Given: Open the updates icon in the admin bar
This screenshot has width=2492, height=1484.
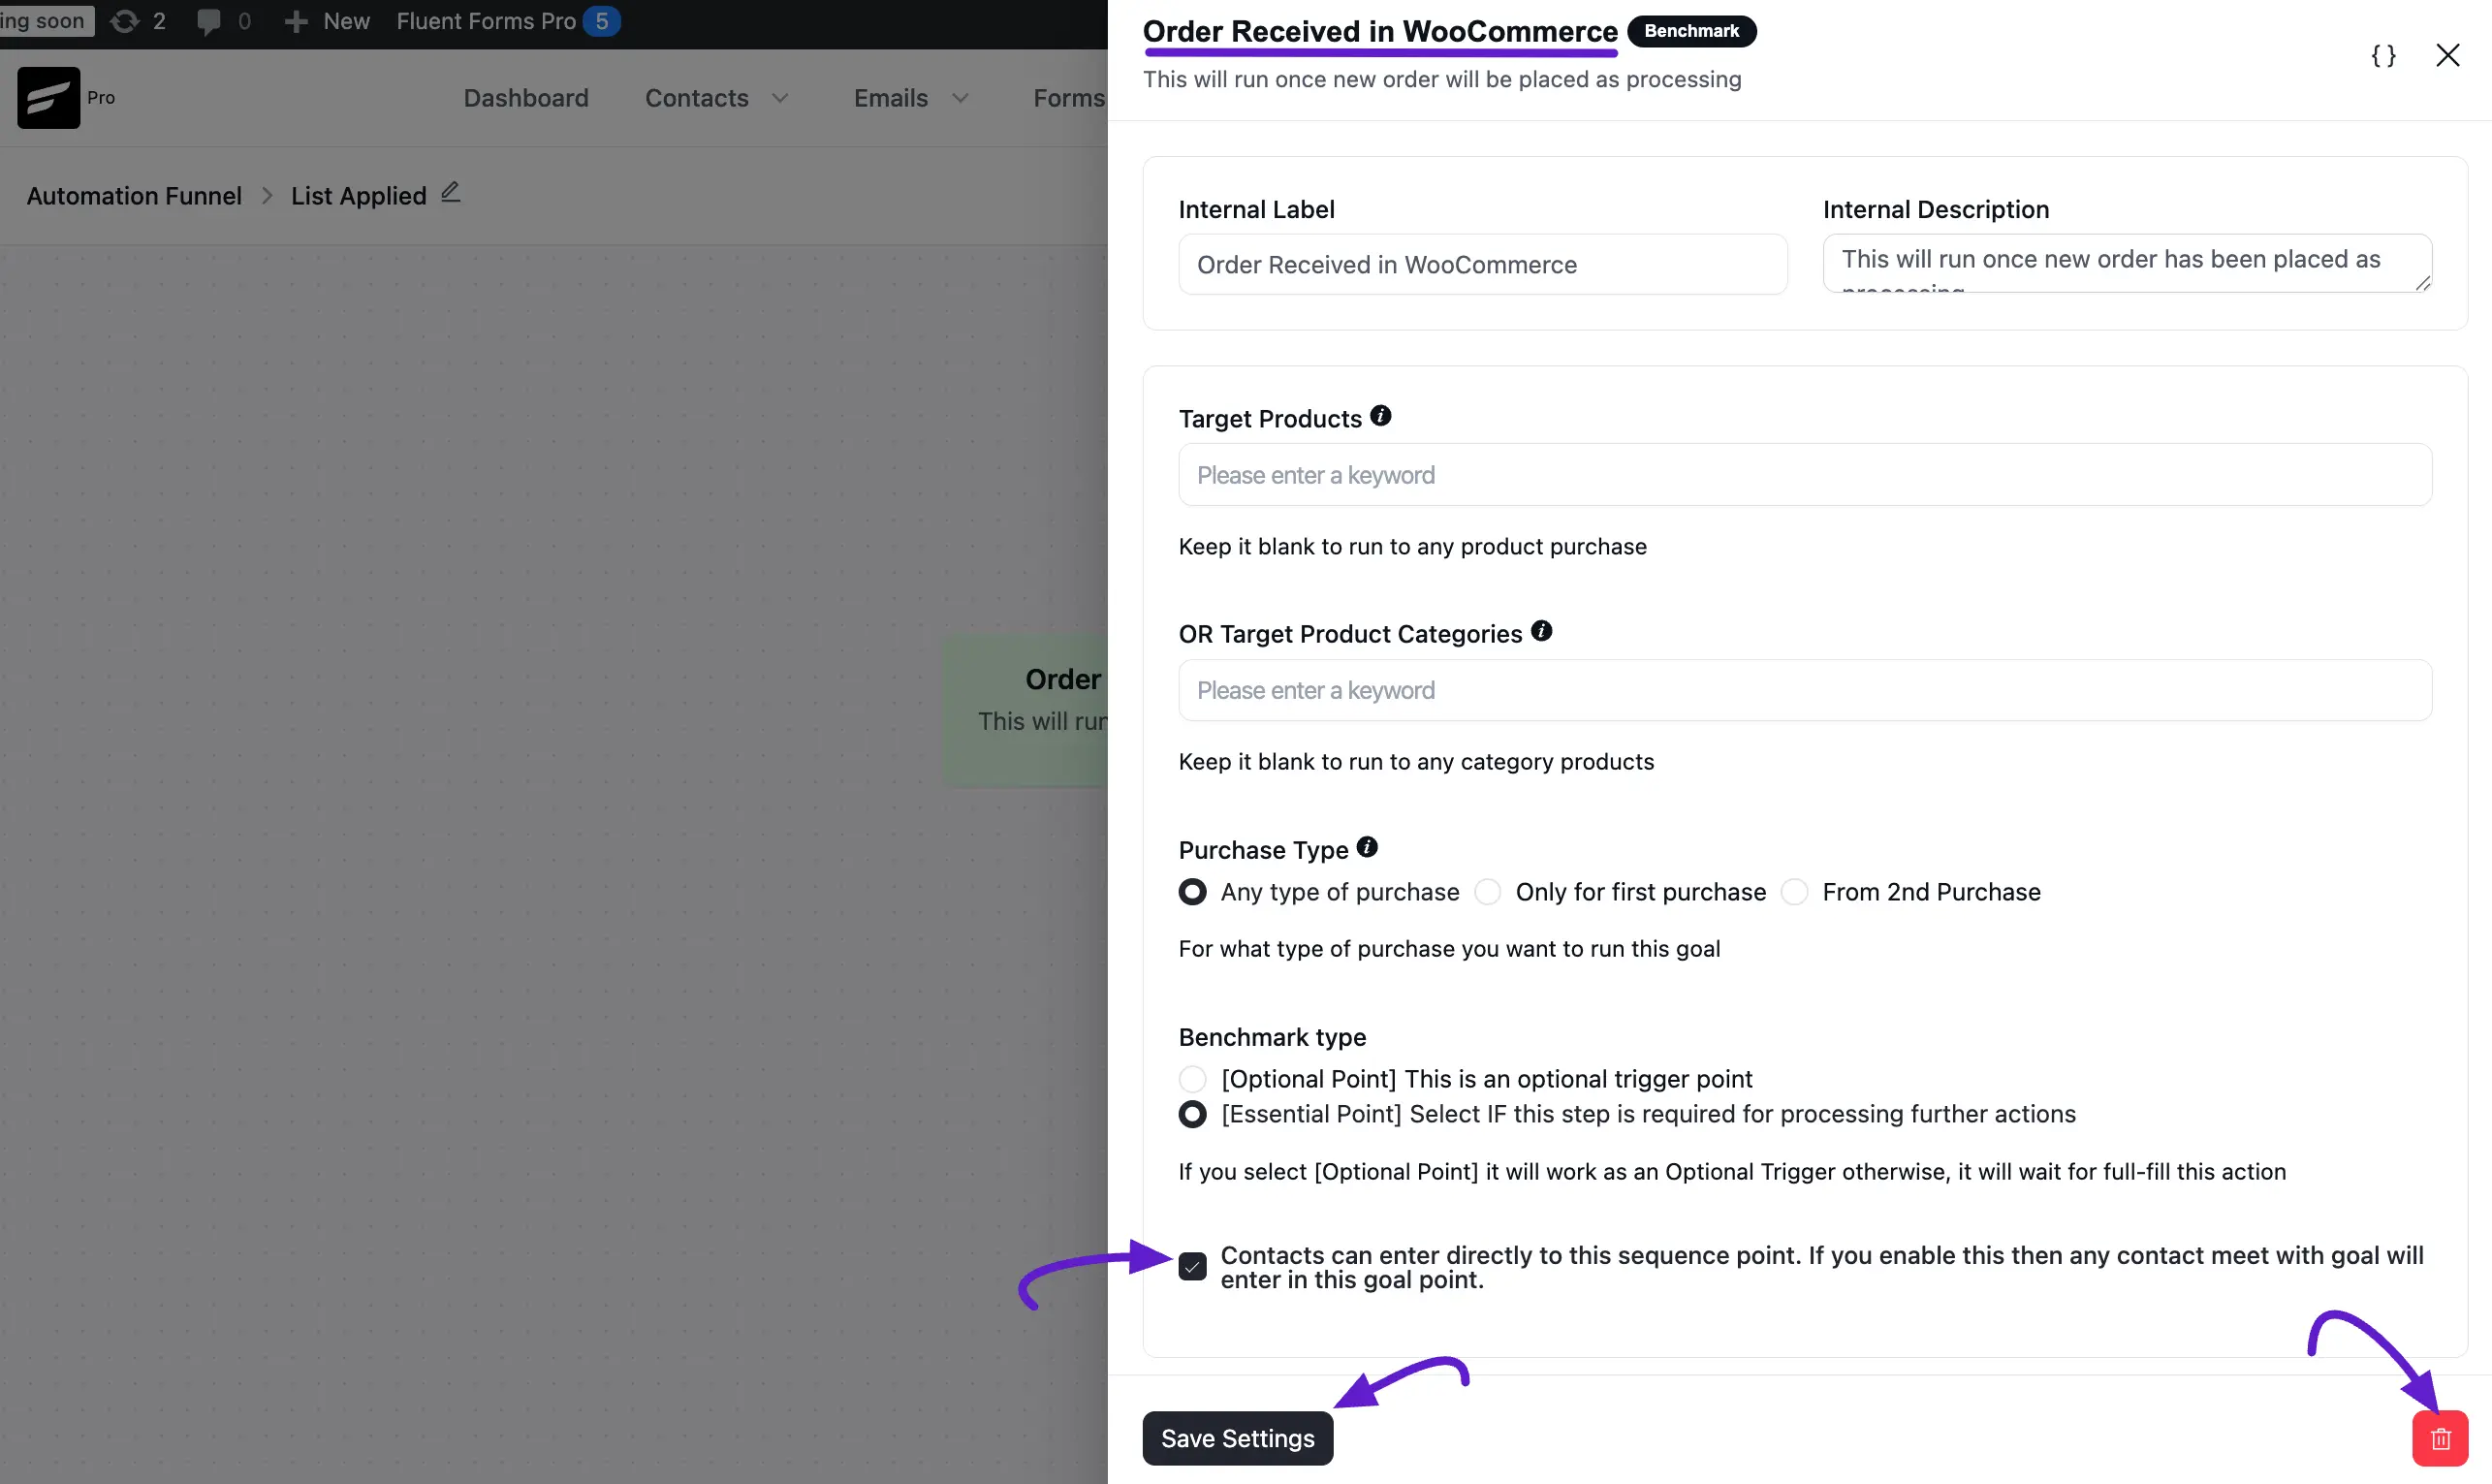Looking at the screenshot, I should [x=124, y=21].
